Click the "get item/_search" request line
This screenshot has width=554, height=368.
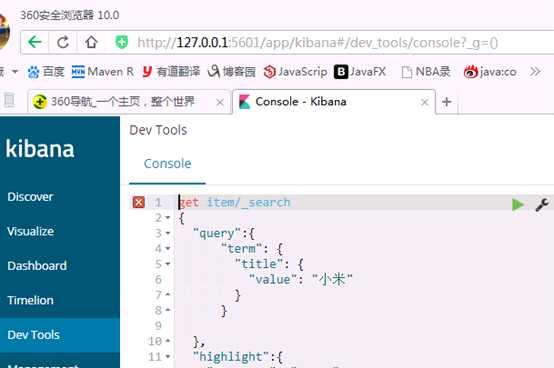234,202
